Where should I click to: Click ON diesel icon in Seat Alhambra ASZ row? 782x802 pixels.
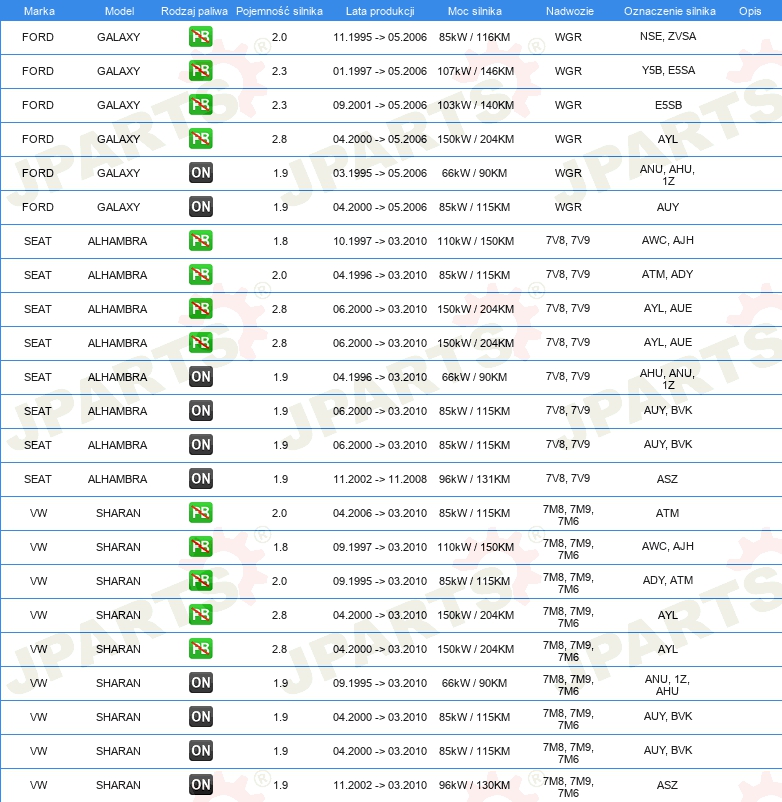(200, 479)
